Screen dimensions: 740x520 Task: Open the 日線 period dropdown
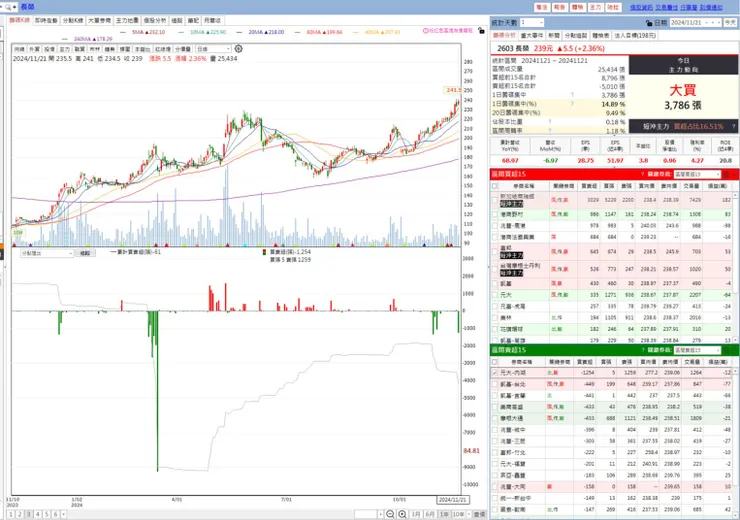(x=213, y=49)
